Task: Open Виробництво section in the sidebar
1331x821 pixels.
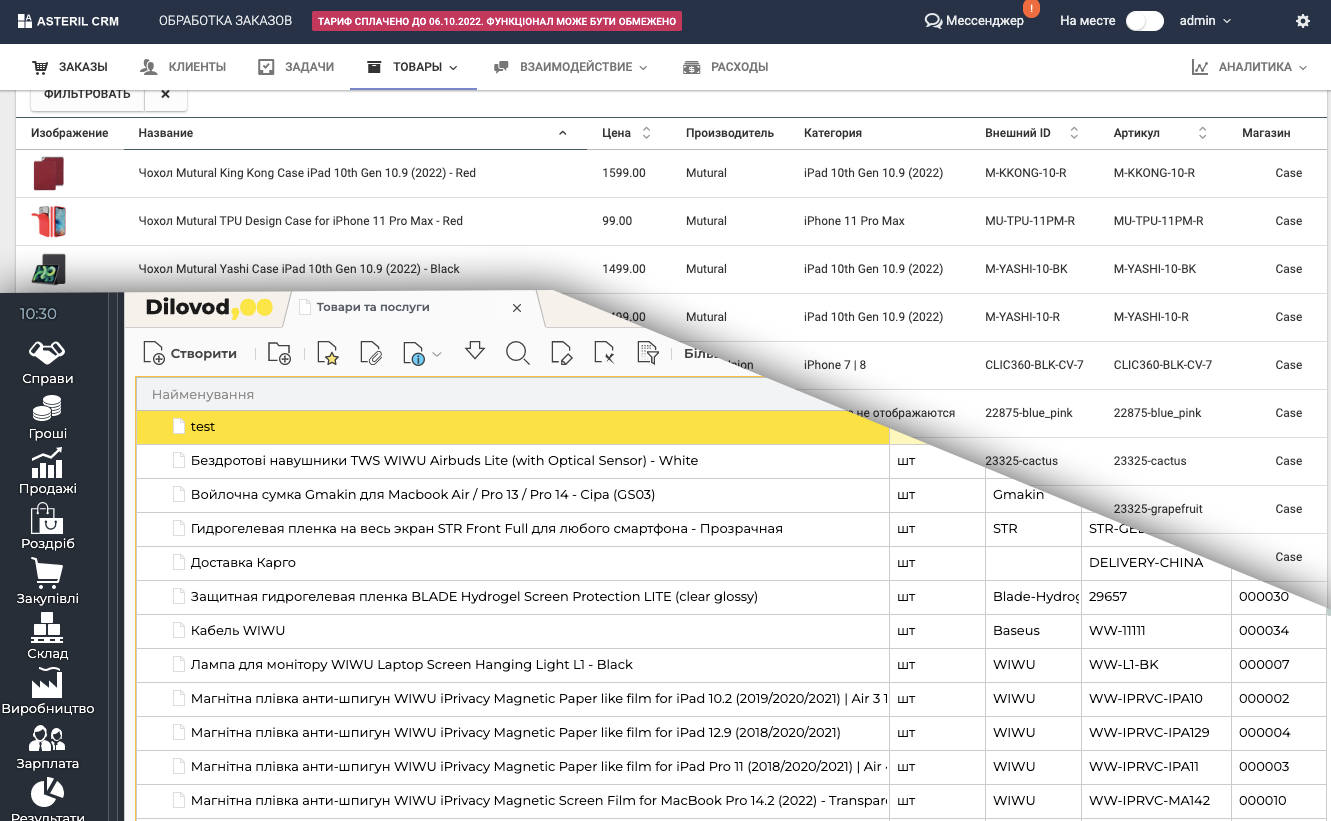Action: [47, 693]
